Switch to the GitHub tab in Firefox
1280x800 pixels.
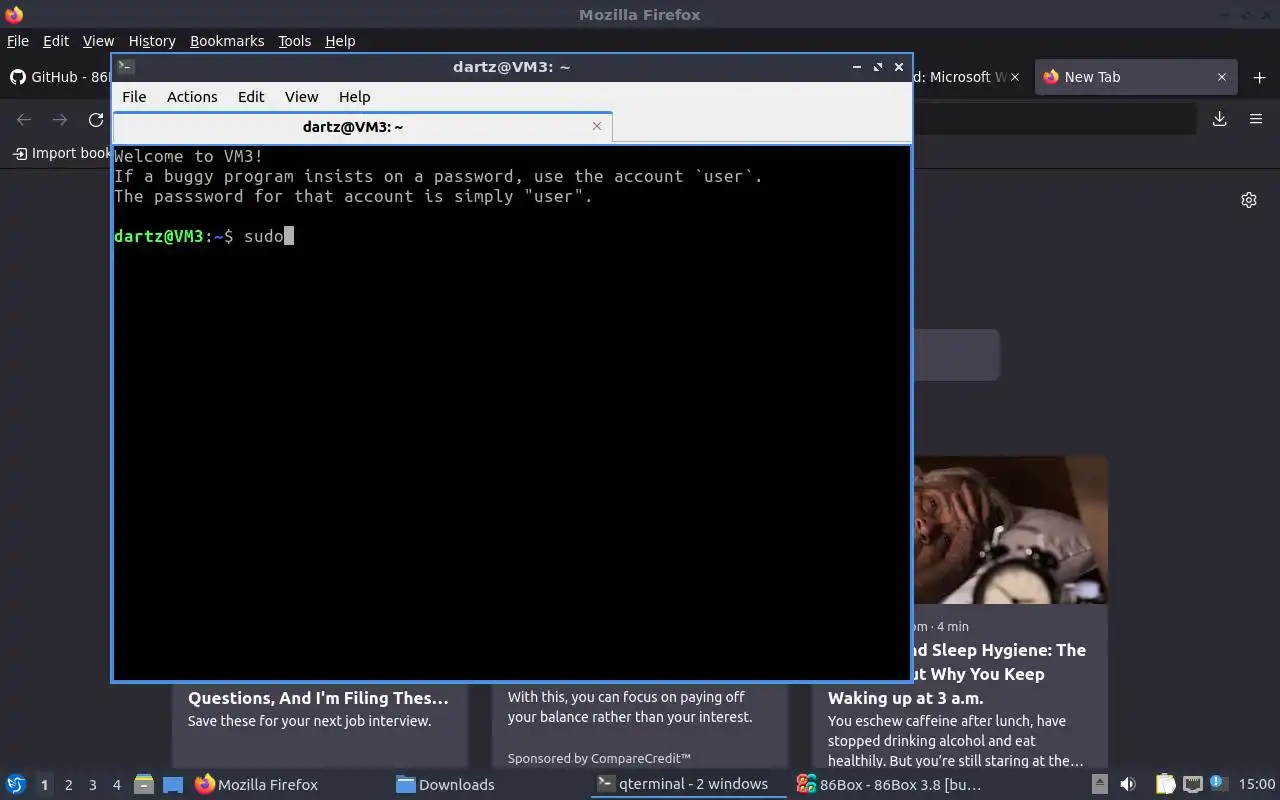58,77
